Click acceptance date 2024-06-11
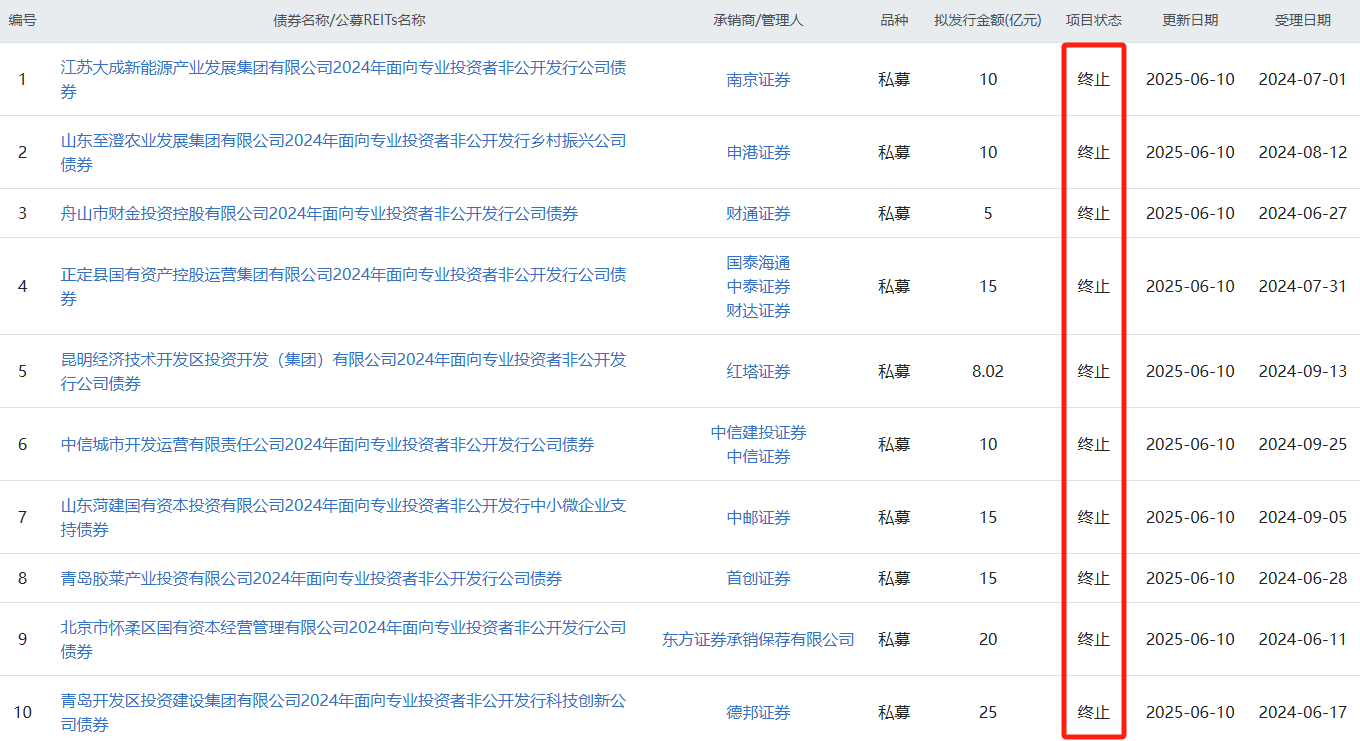 1303,639
